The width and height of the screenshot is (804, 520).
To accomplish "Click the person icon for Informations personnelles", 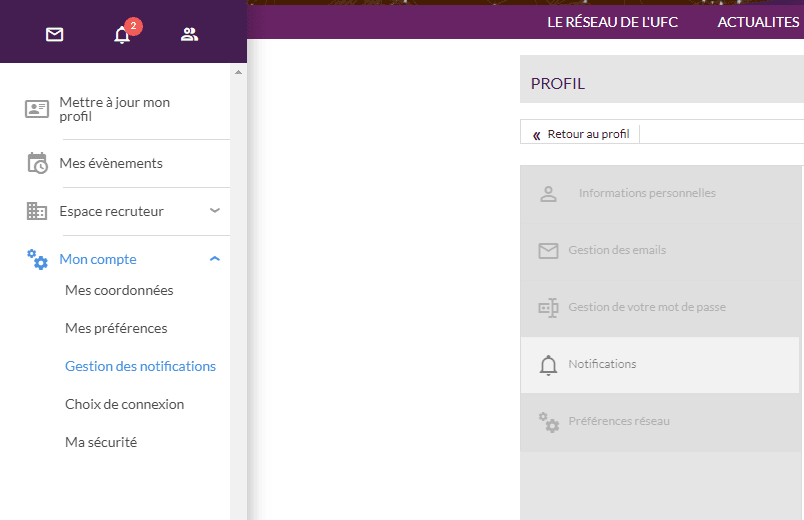I will 548,194.
